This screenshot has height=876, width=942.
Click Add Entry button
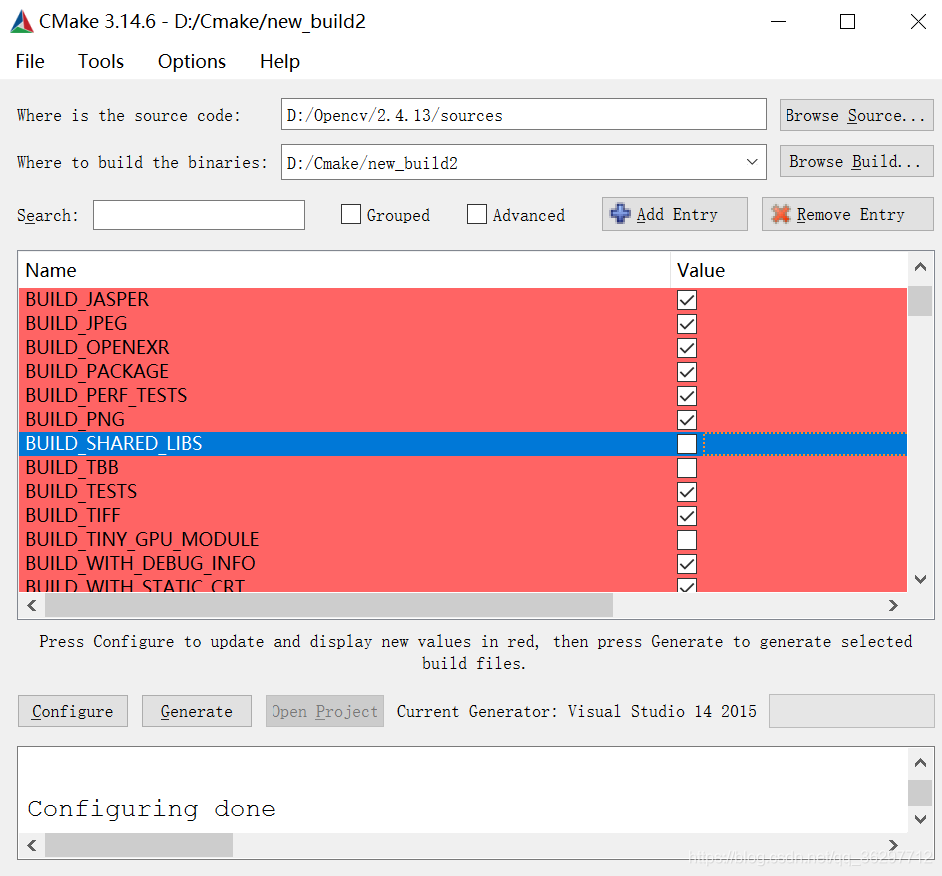point(675,214)
